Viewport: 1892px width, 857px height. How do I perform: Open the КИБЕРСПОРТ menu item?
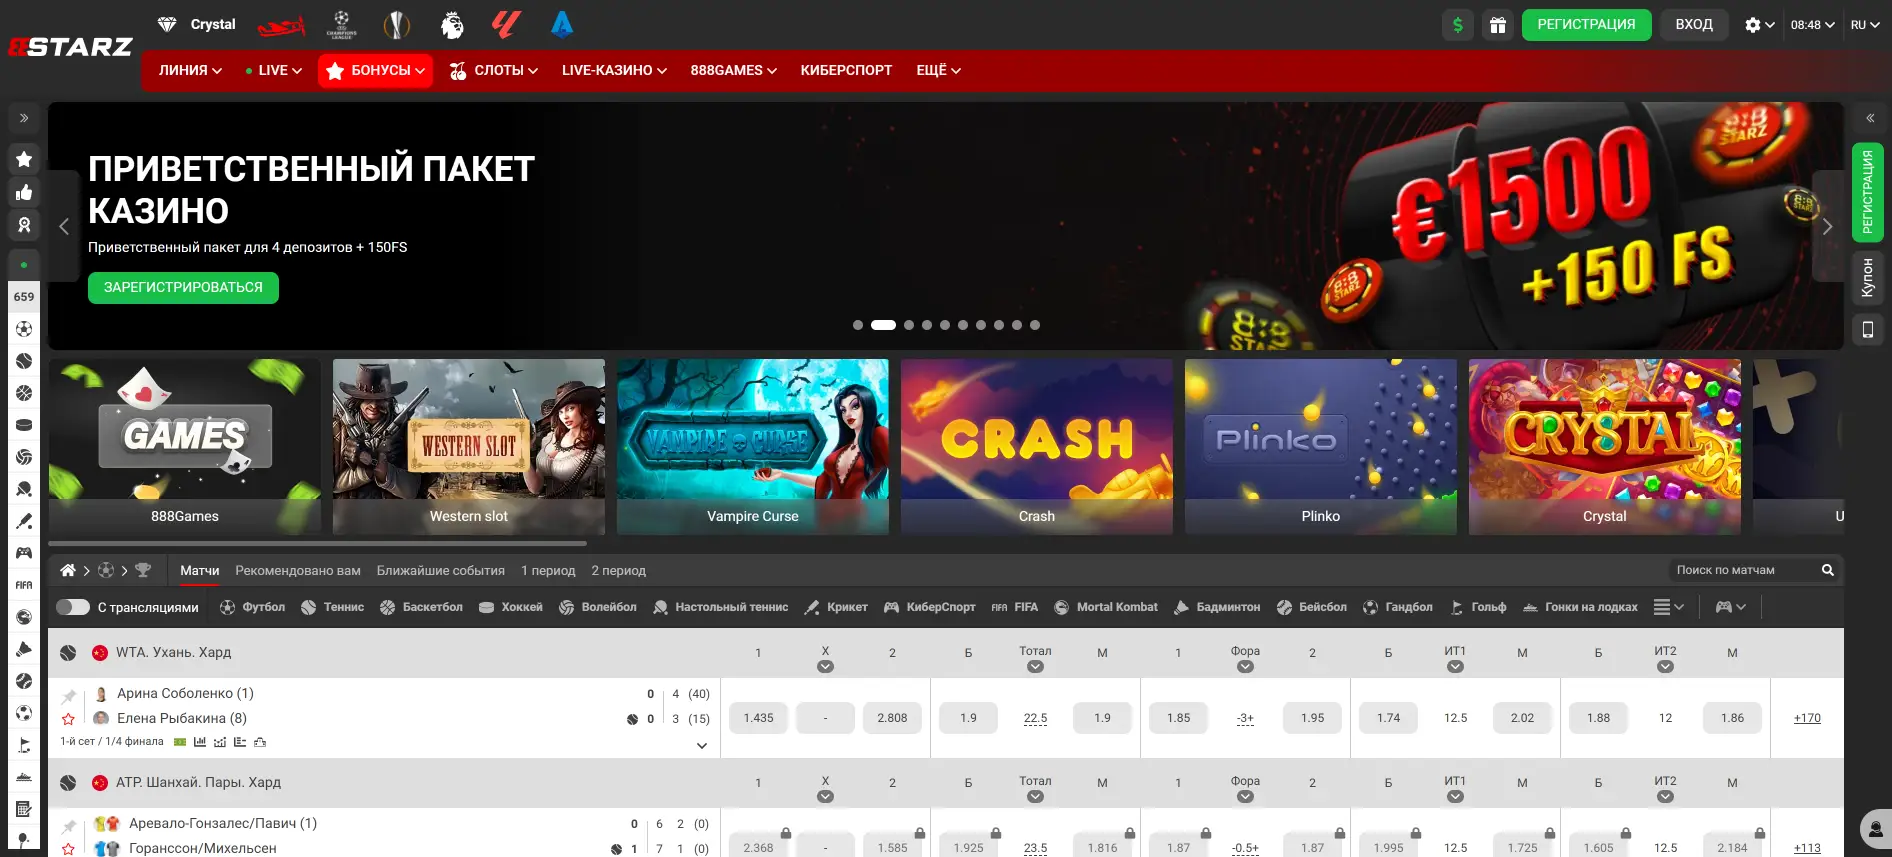(846, 70)
